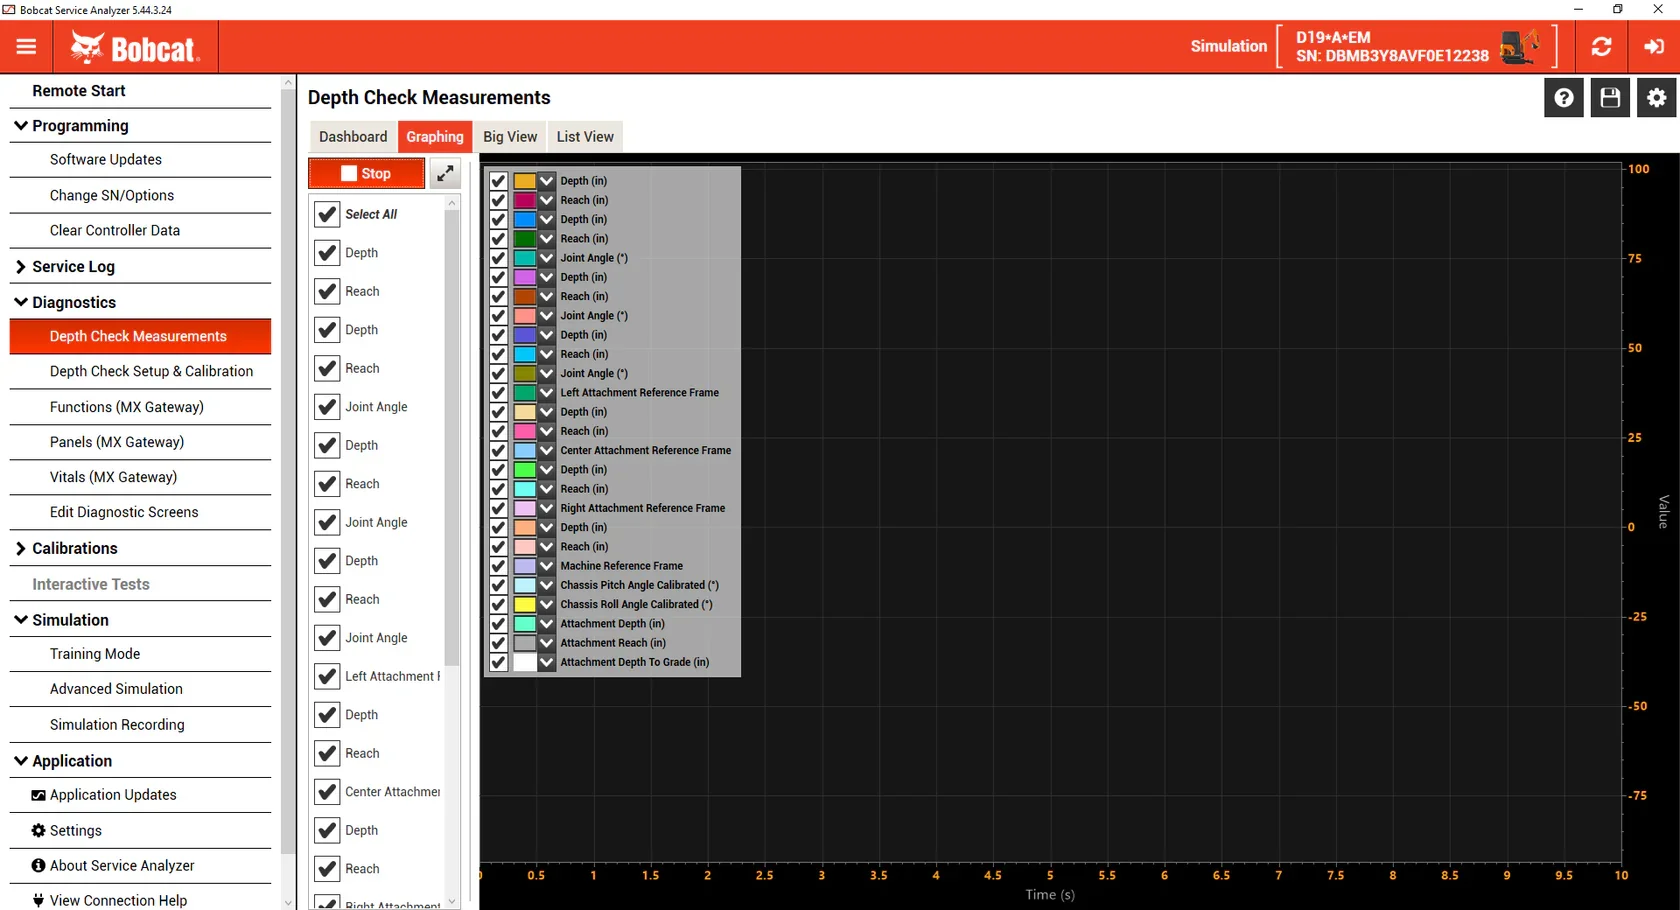1680x910 pixels.
Task: Expand the Calibrations section
Action: [x=21, y=548]
